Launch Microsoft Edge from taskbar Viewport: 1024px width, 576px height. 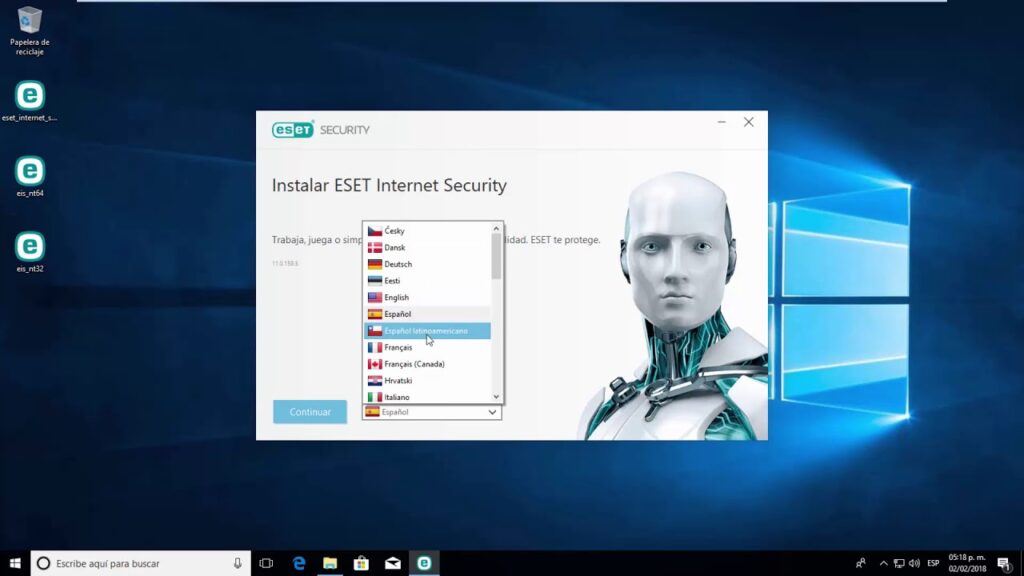tap(298, 563)
